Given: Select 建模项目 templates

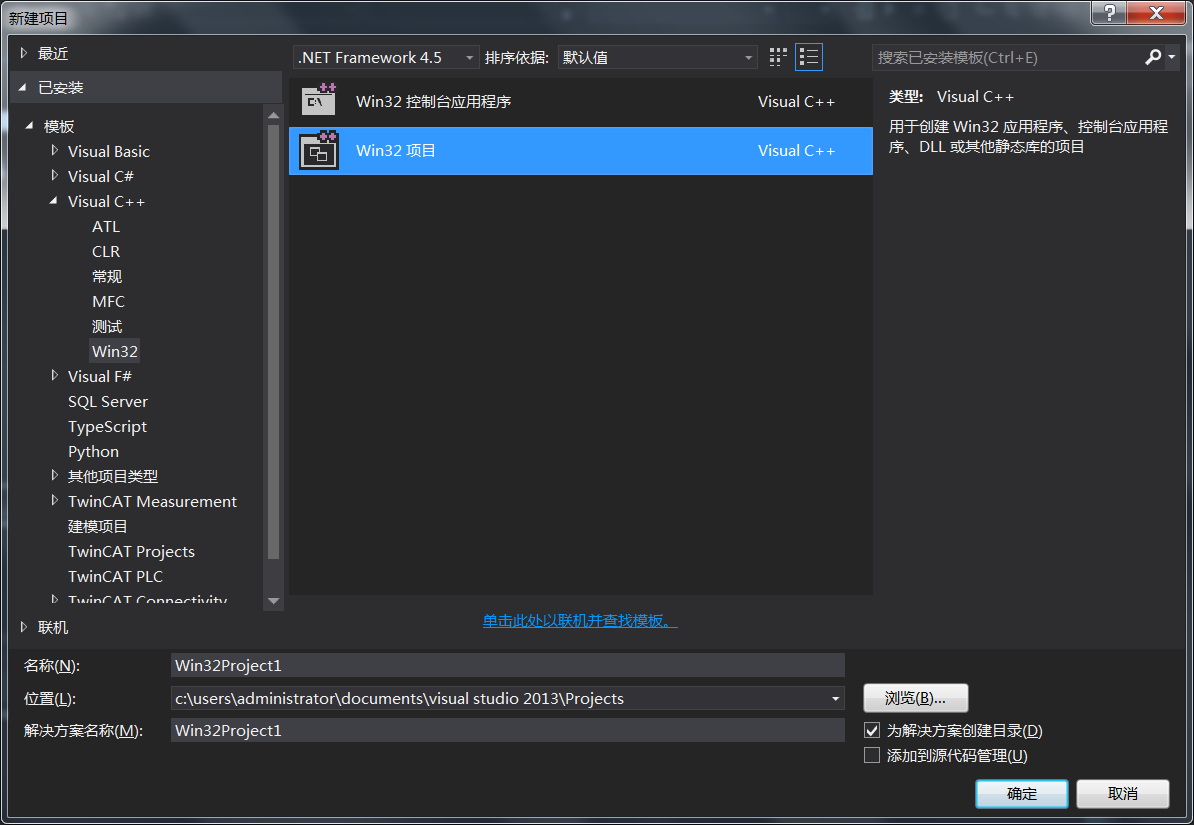Looking at the screenshot, I should (97, 526).
